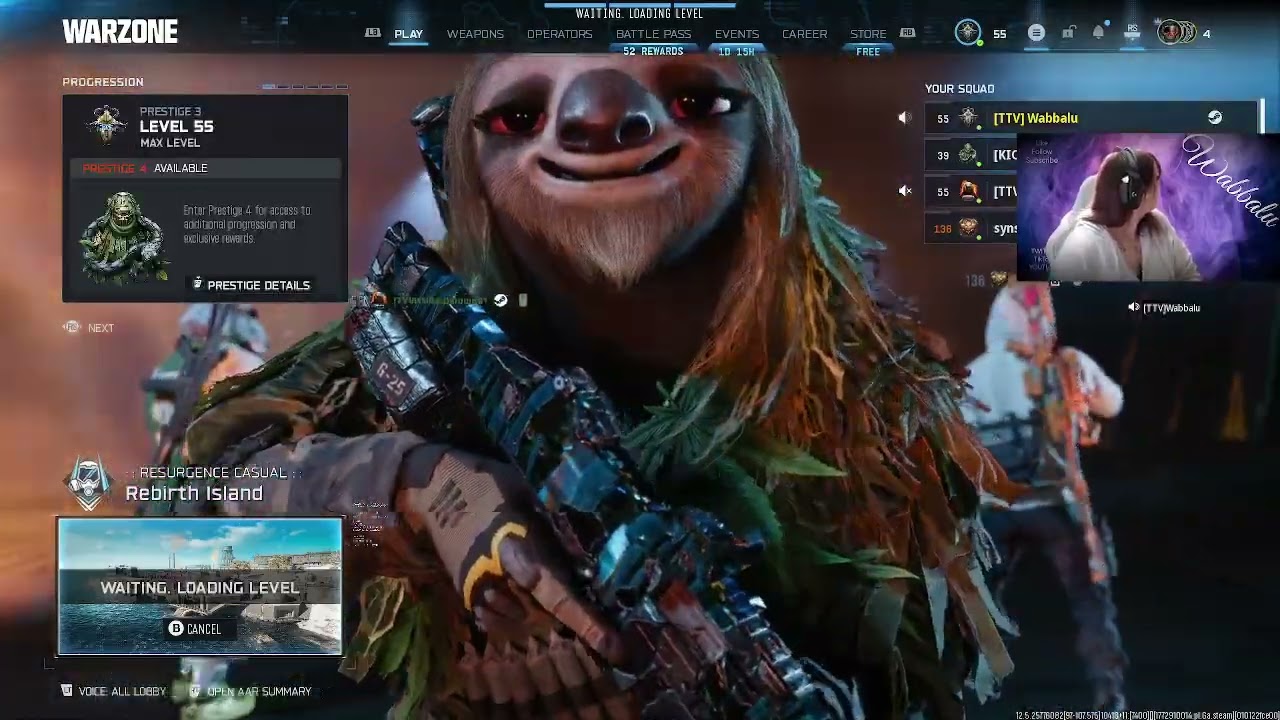Click the Progression heading

pos(103,82)
